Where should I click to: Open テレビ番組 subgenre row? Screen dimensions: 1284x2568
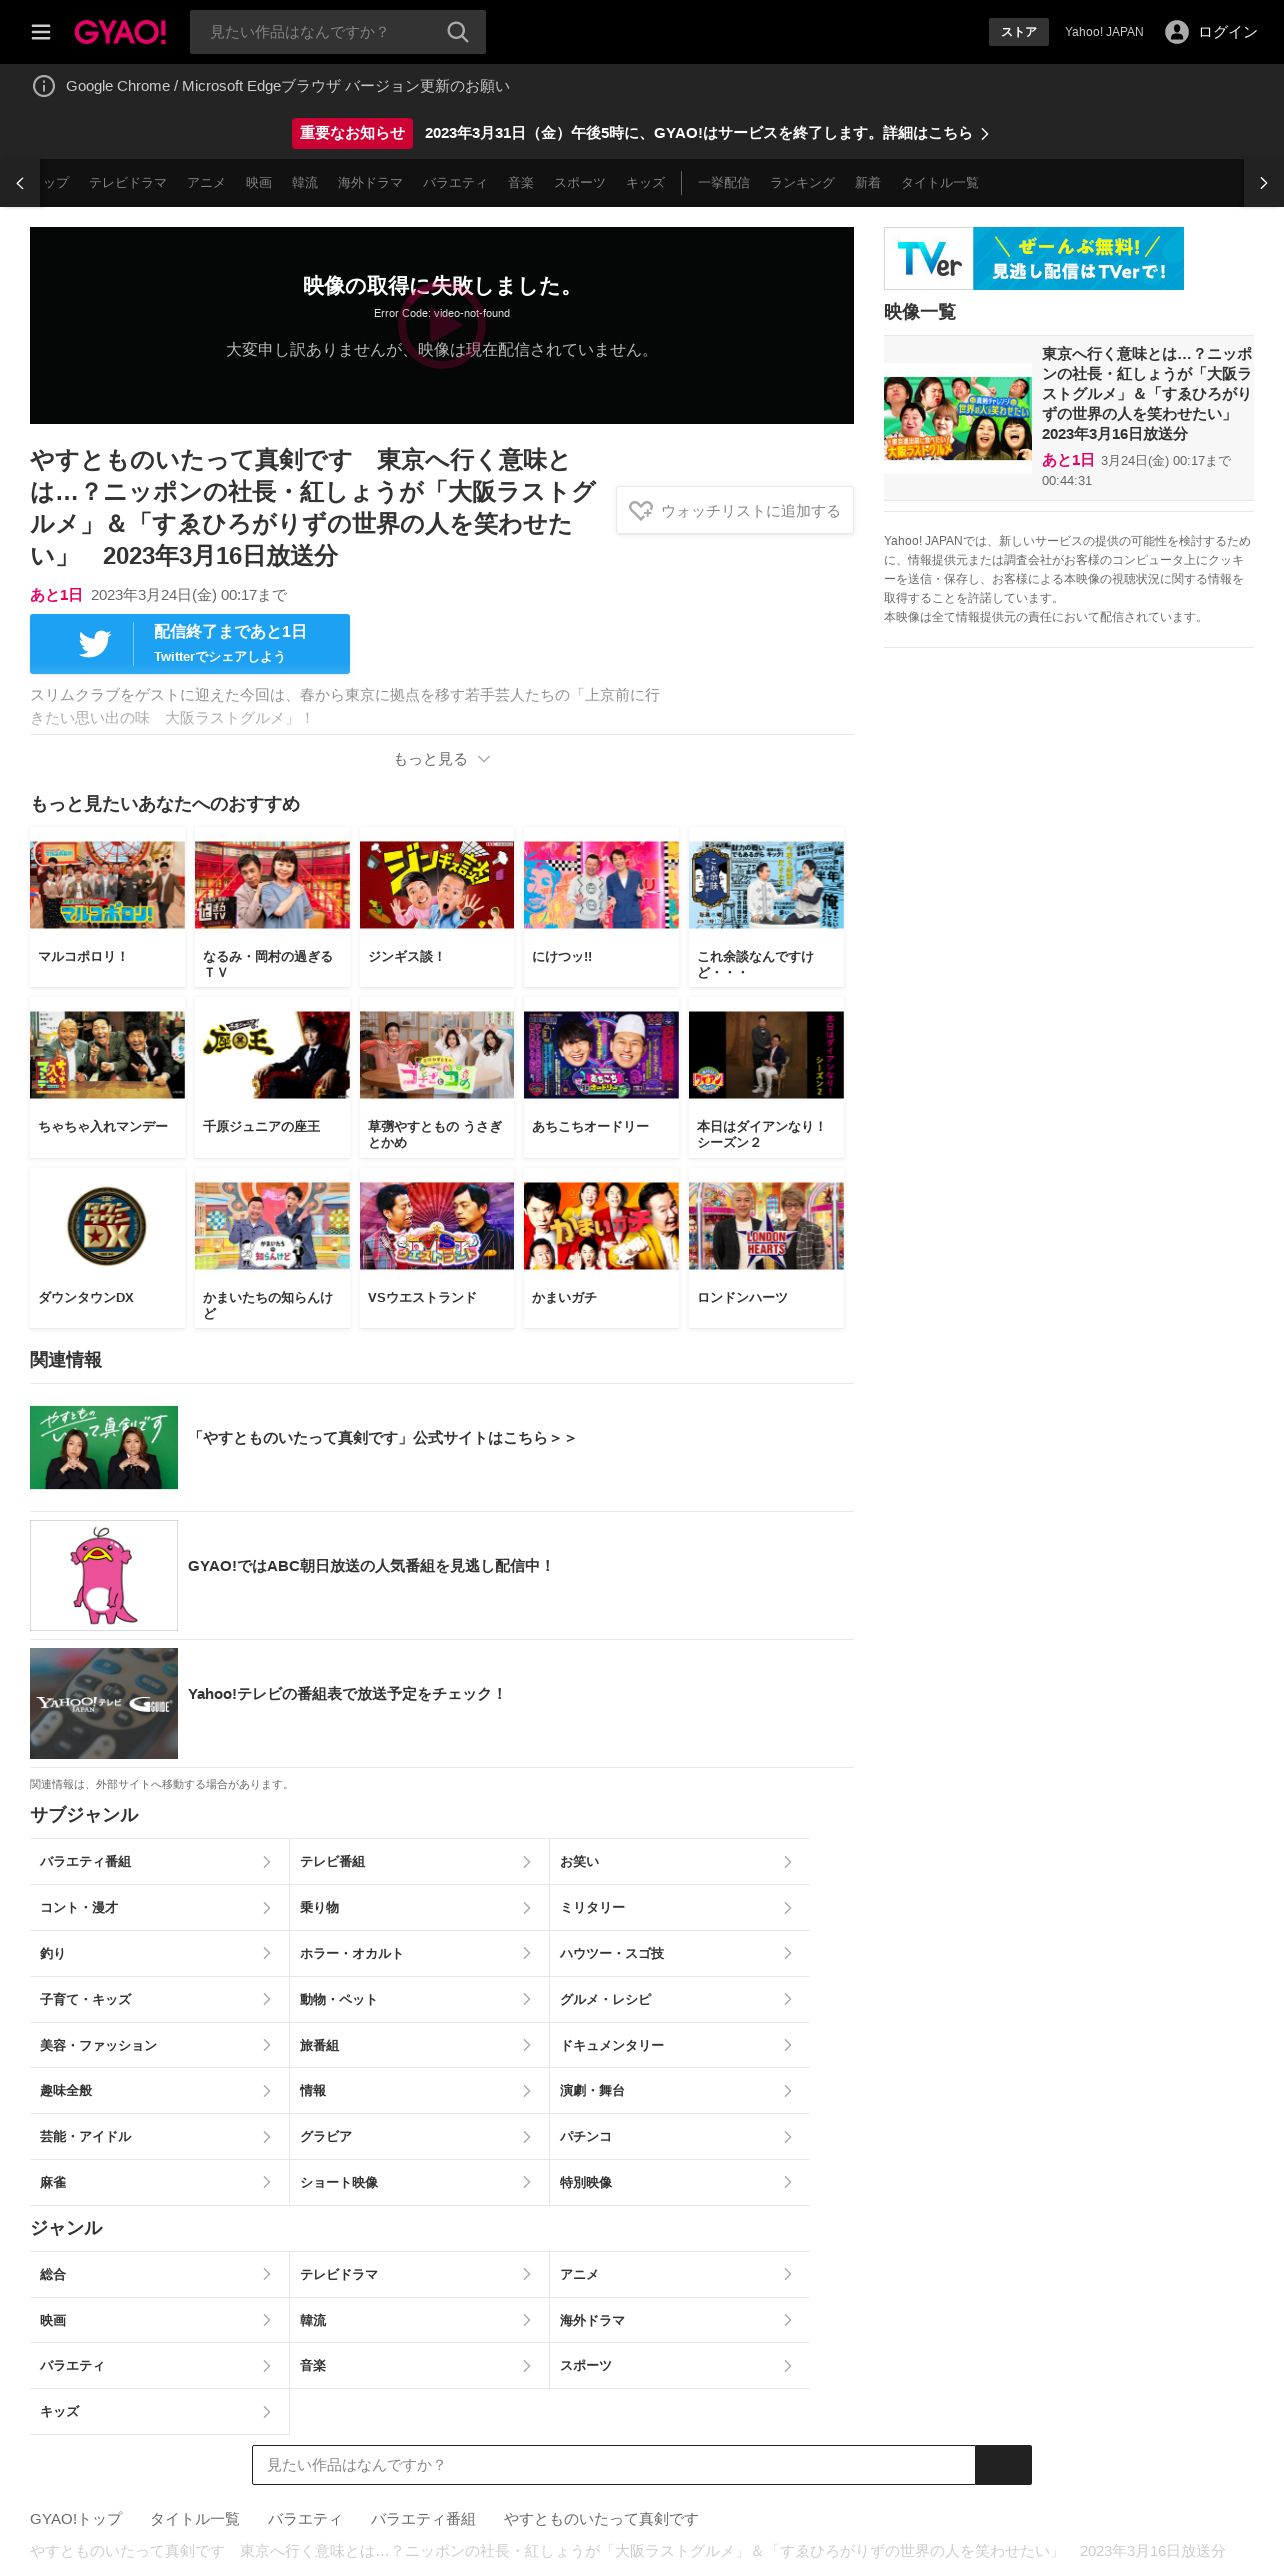tap(419, 1862)
